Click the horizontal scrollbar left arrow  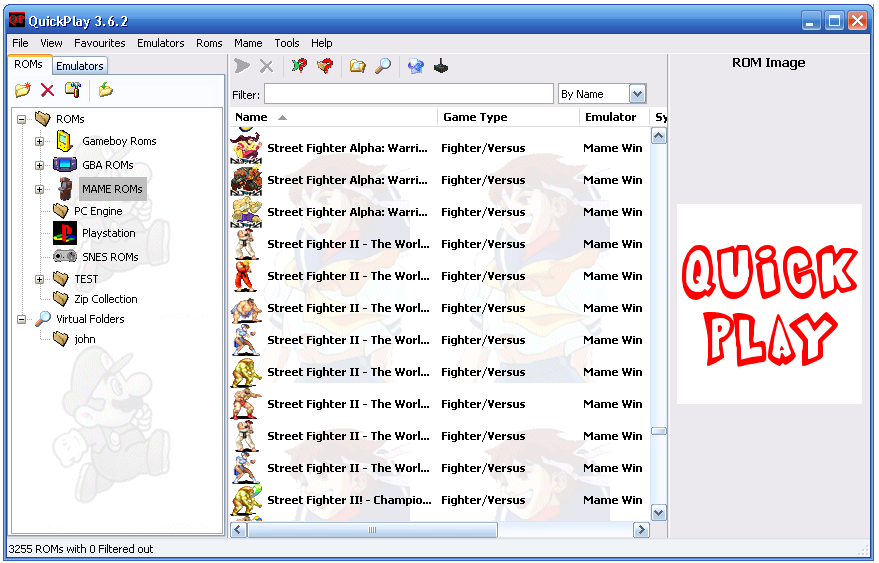(x=238, y=529)
